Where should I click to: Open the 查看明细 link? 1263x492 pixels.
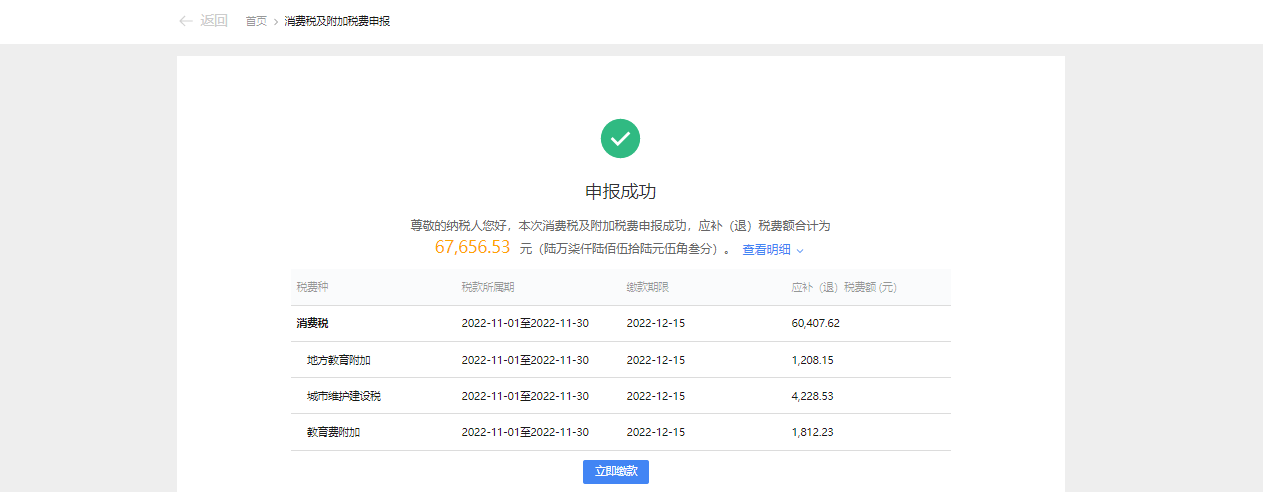(766, 250)
